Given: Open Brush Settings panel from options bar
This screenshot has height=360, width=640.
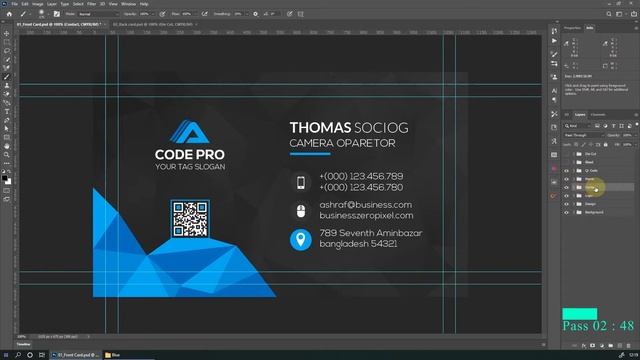Looking at the screenshot, I should 57,14.
